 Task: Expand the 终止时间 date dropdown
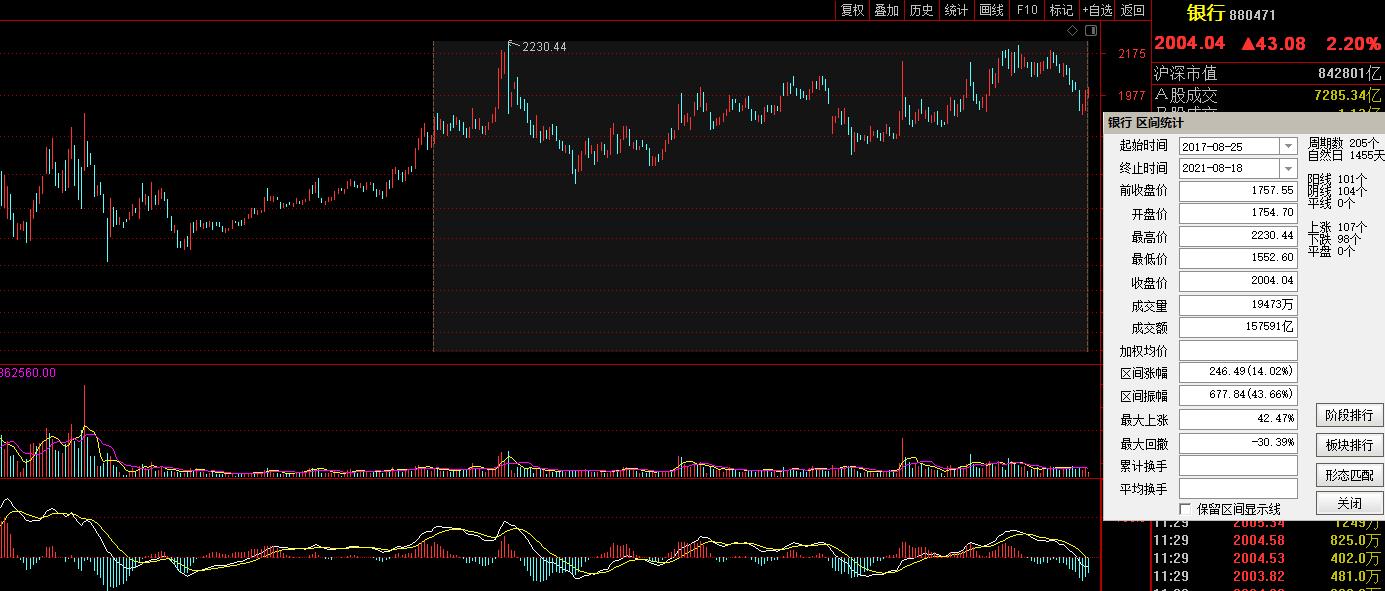click(1287, 169)
